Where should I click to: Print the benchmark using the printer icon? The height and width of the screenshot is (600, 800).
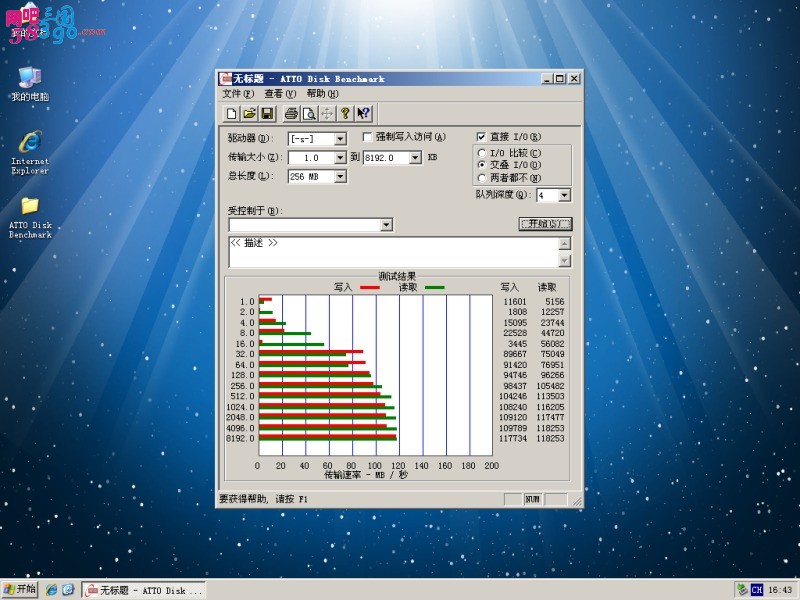(291, 113)
